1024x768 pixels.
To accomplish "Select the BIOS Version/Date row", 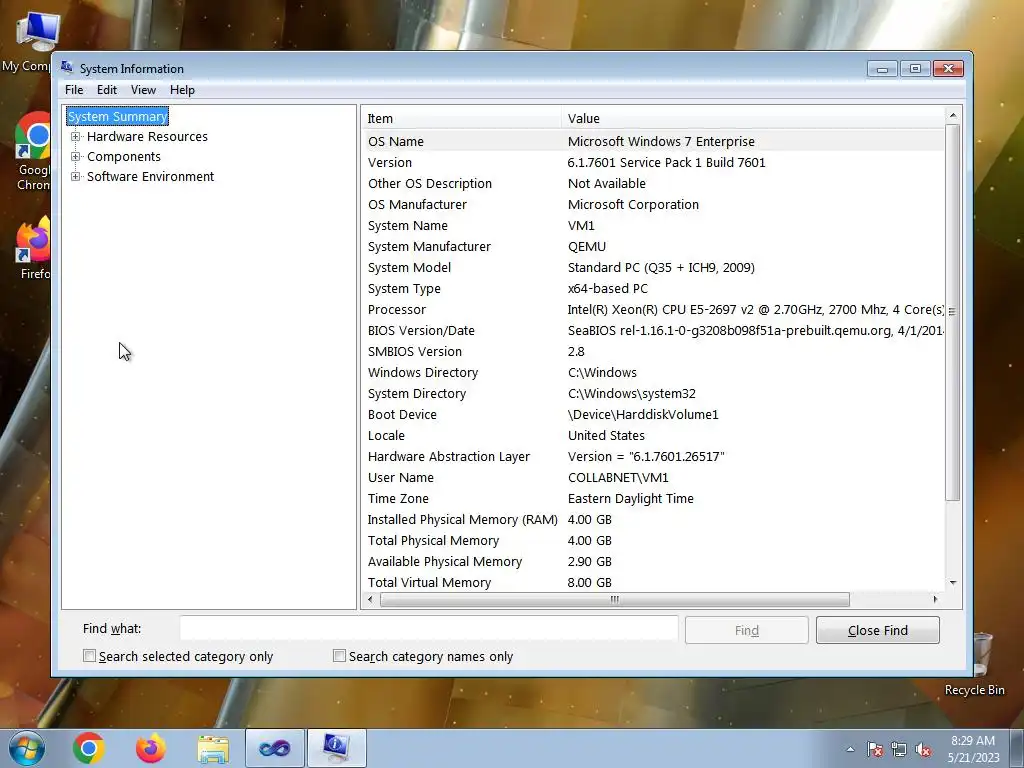I will coord(653,330).
